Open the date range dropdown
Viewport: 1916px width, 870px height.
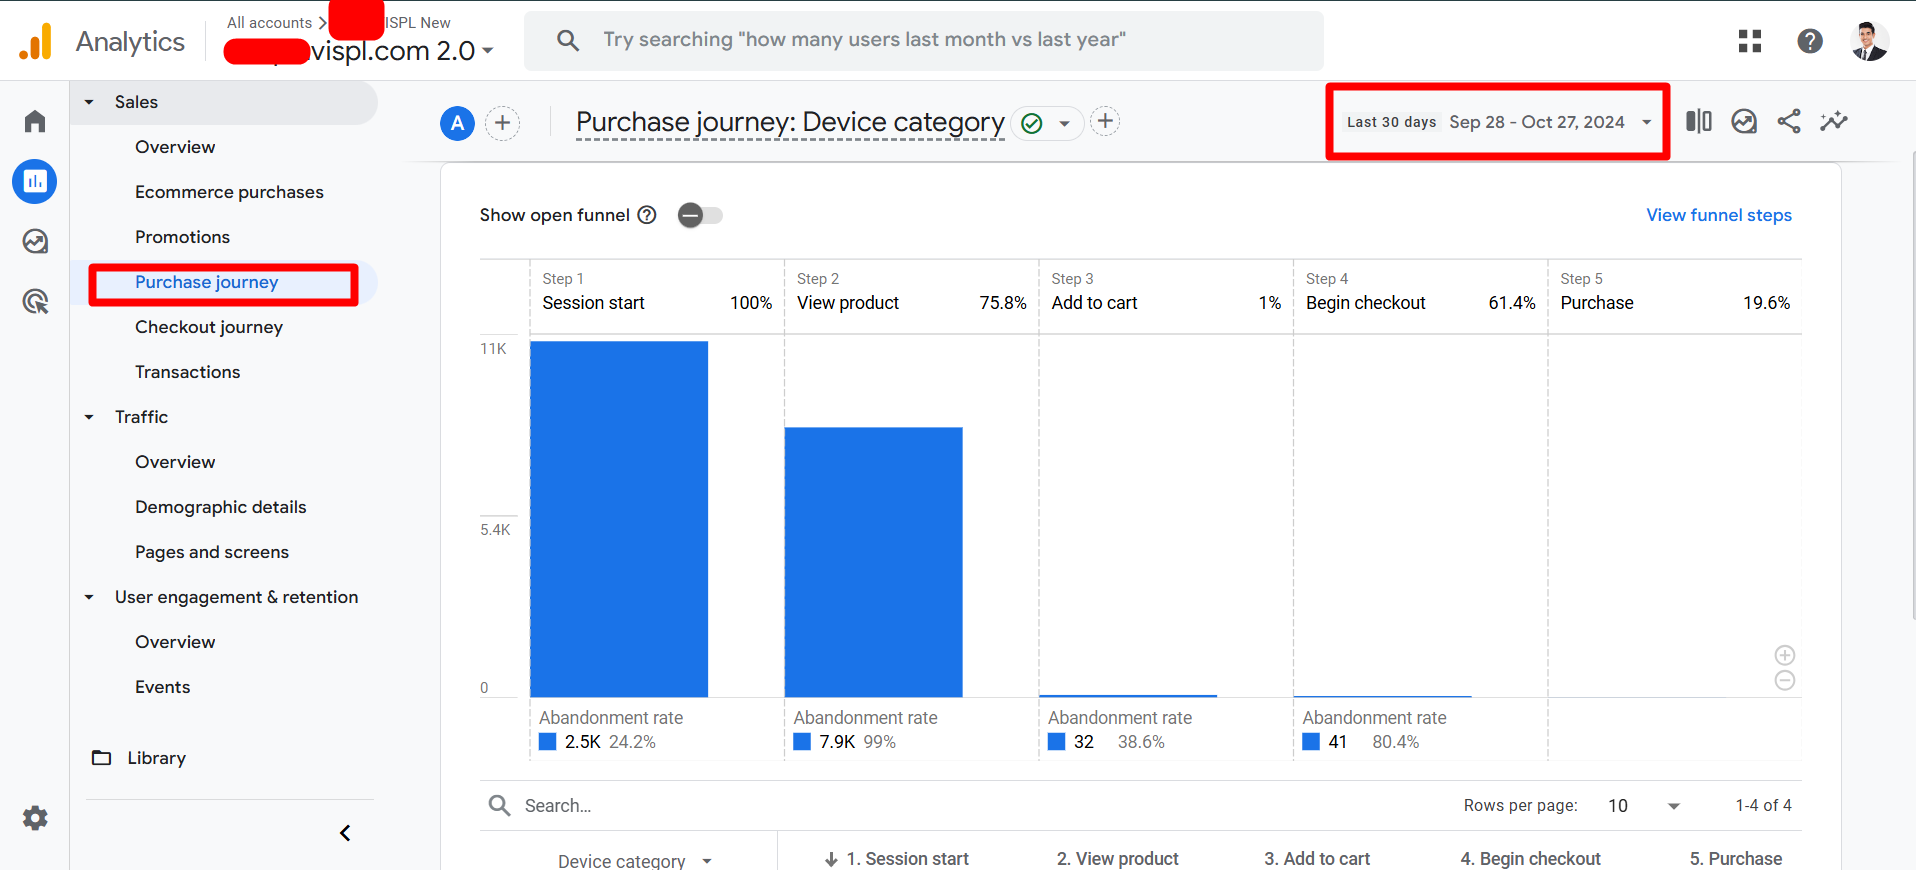tap(1497, 122)
